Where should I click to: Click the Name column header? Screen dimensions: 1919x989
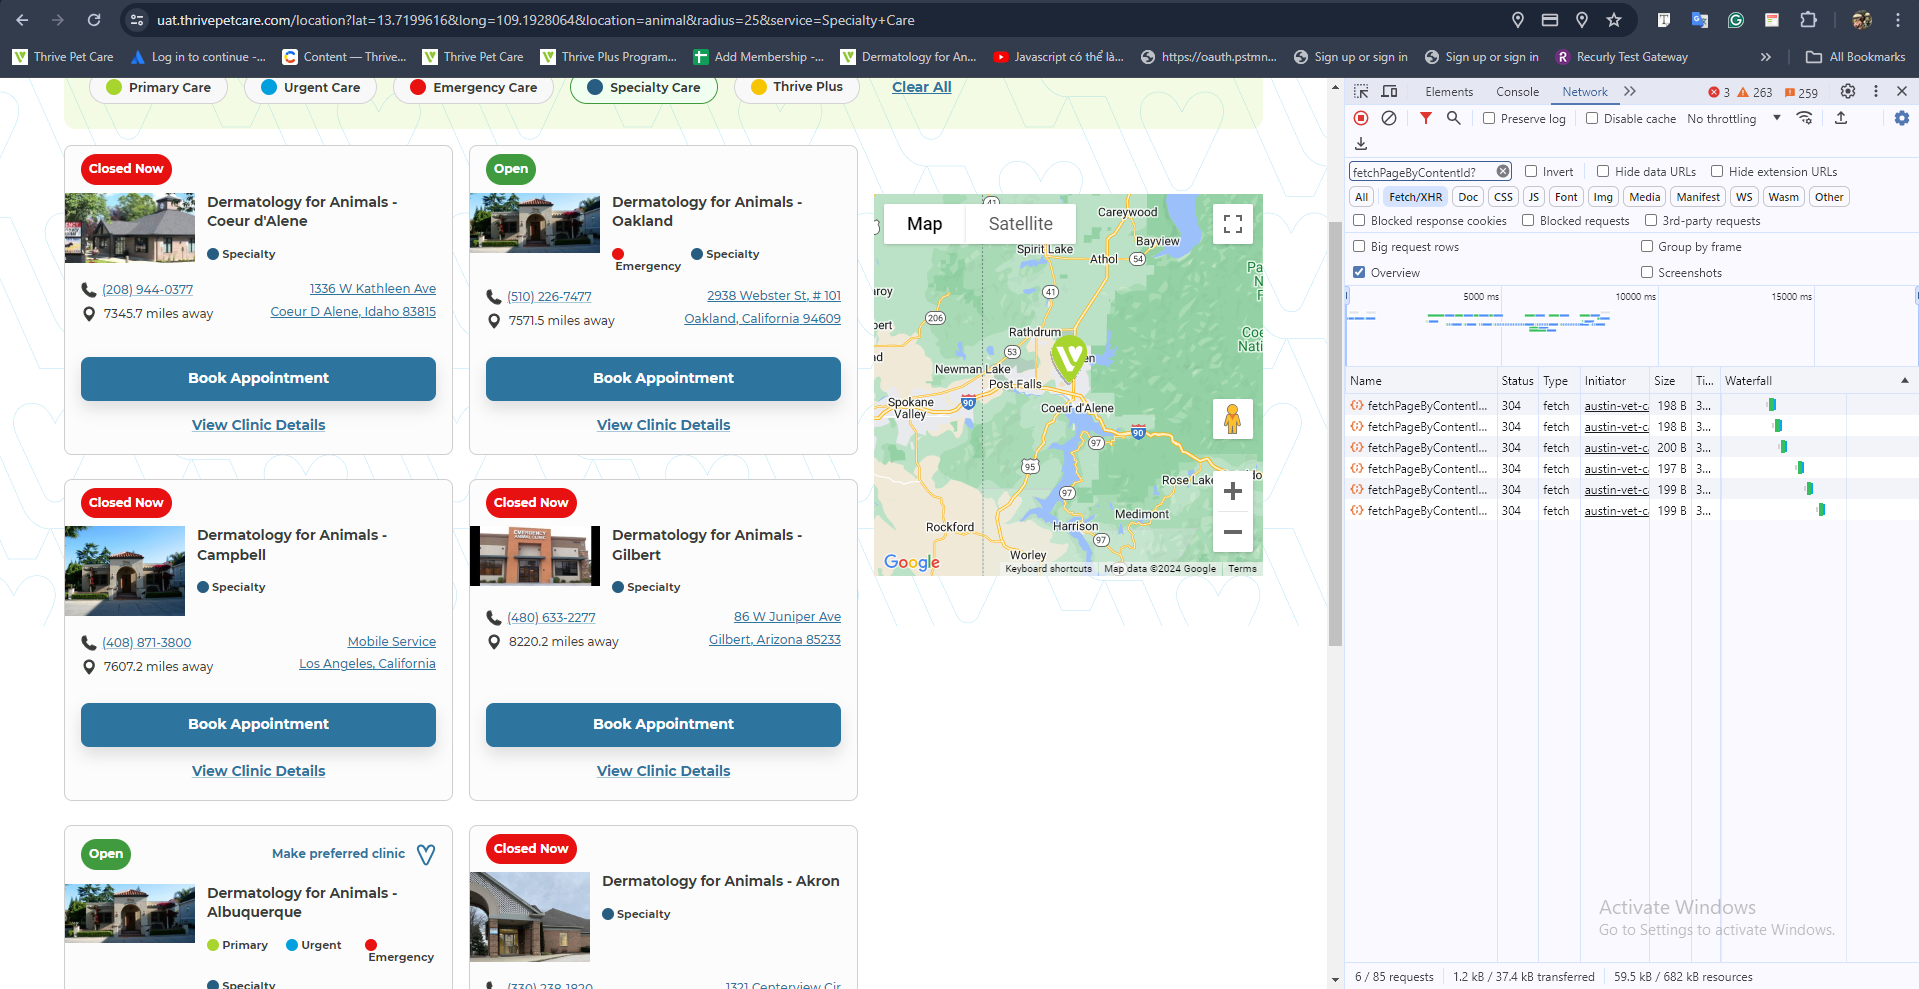pyautogui.click(x=1421, y=381)
